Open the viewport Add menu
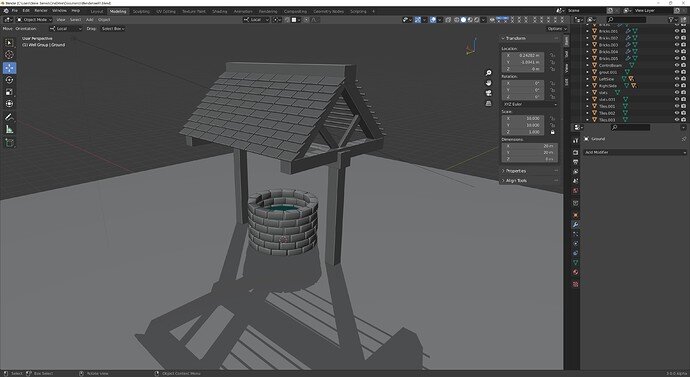The width and height of the screenshot is (690, 377). click(x=89, y=20)
